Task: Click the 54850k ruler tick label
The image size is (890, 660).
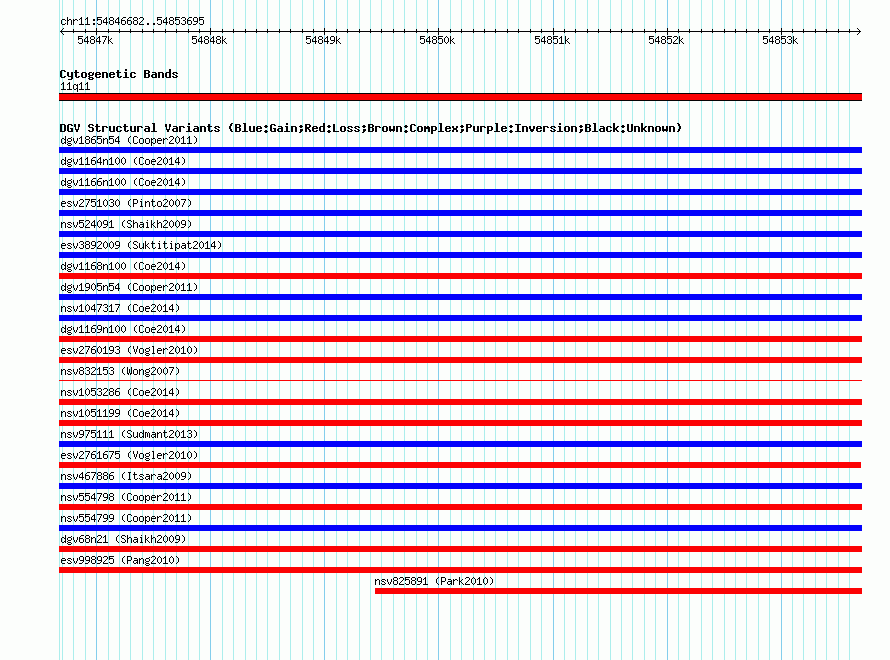Action: tap(437, 40)
